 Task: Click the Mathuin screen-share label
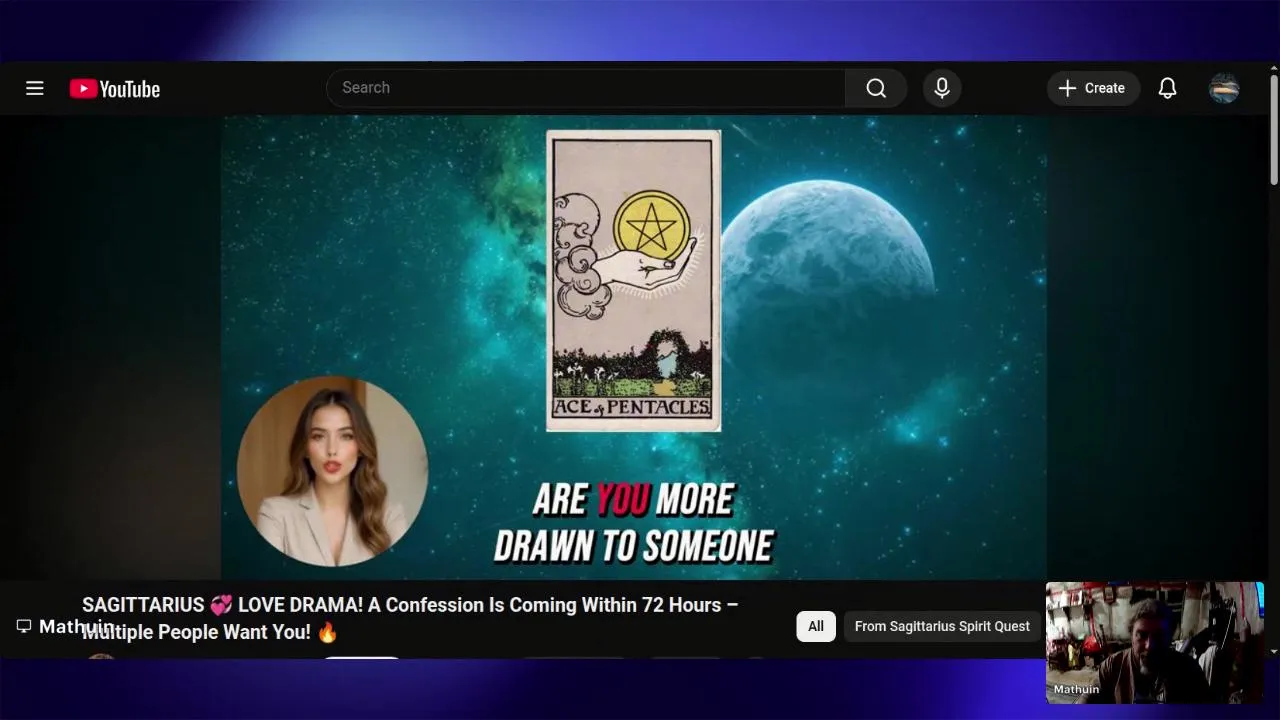(65, 627)
